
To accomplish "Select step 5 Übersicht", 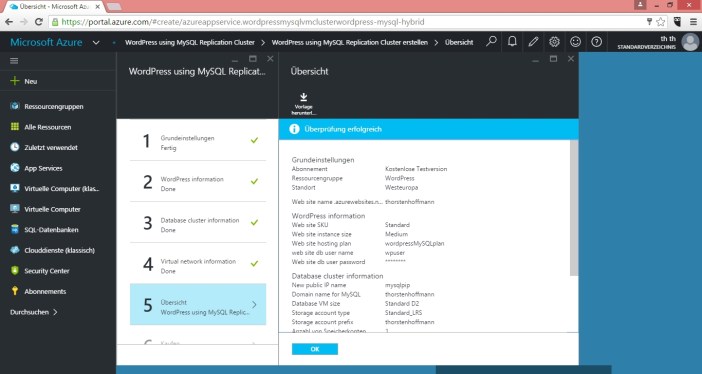I will 198,304.
